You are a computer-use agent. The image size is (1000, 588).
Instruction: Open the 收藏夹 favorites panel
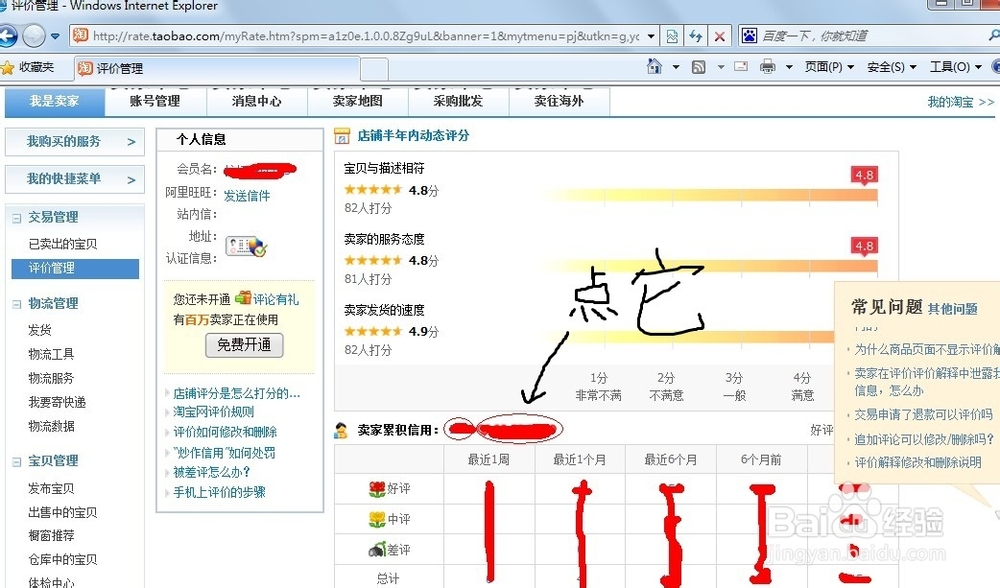click(x=34, y=69)
